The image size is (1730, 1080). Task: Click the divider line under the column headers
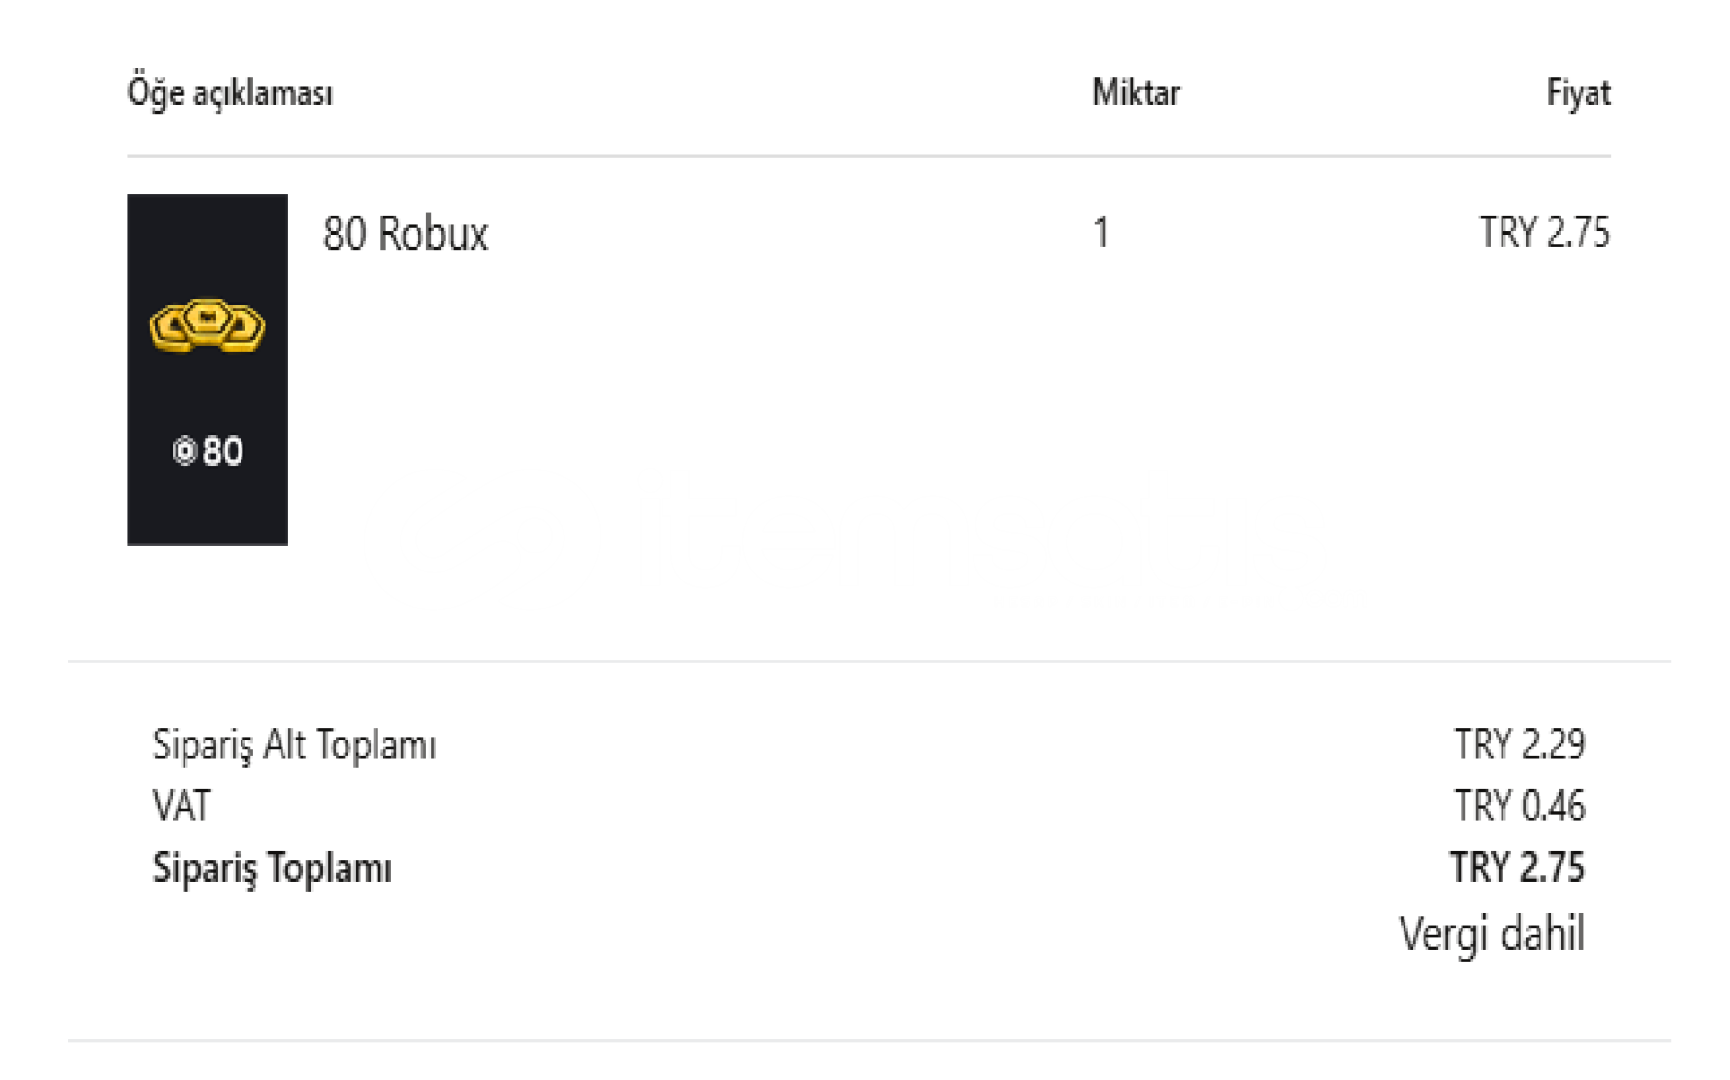tap(868, 156)
